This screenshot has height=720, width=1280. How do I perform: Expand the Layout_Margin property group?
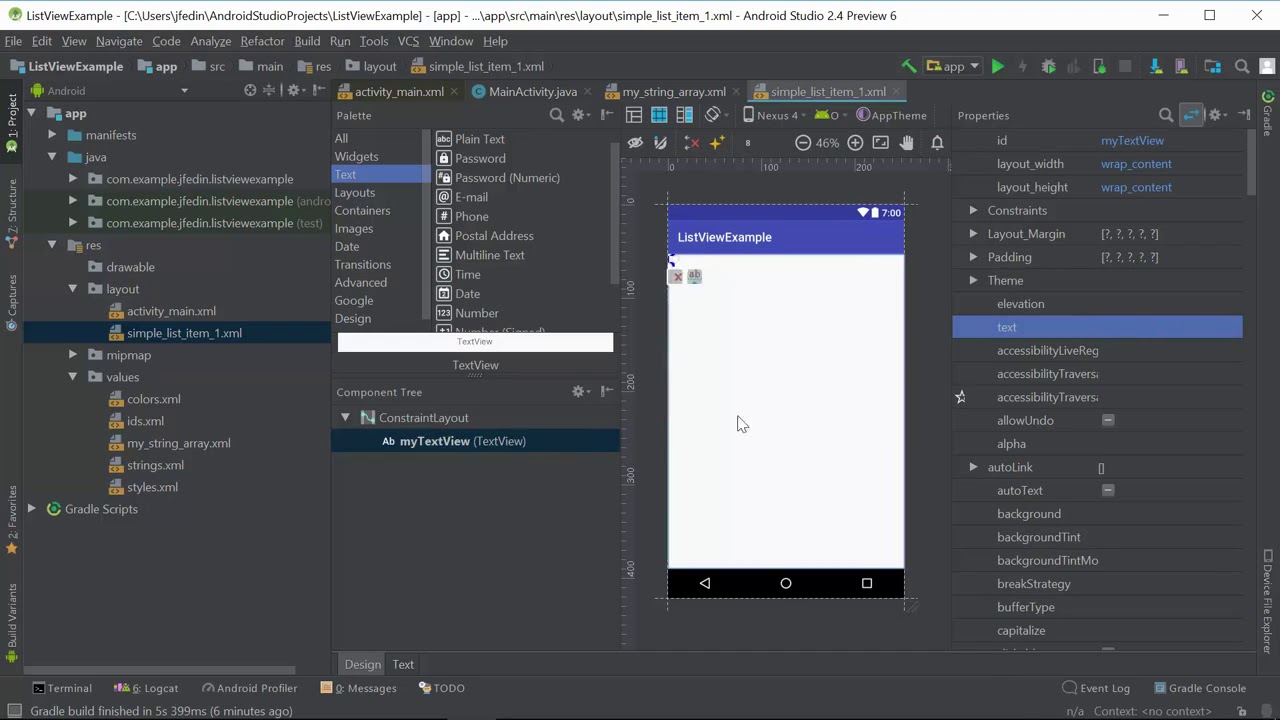click(x=973, y=234)
